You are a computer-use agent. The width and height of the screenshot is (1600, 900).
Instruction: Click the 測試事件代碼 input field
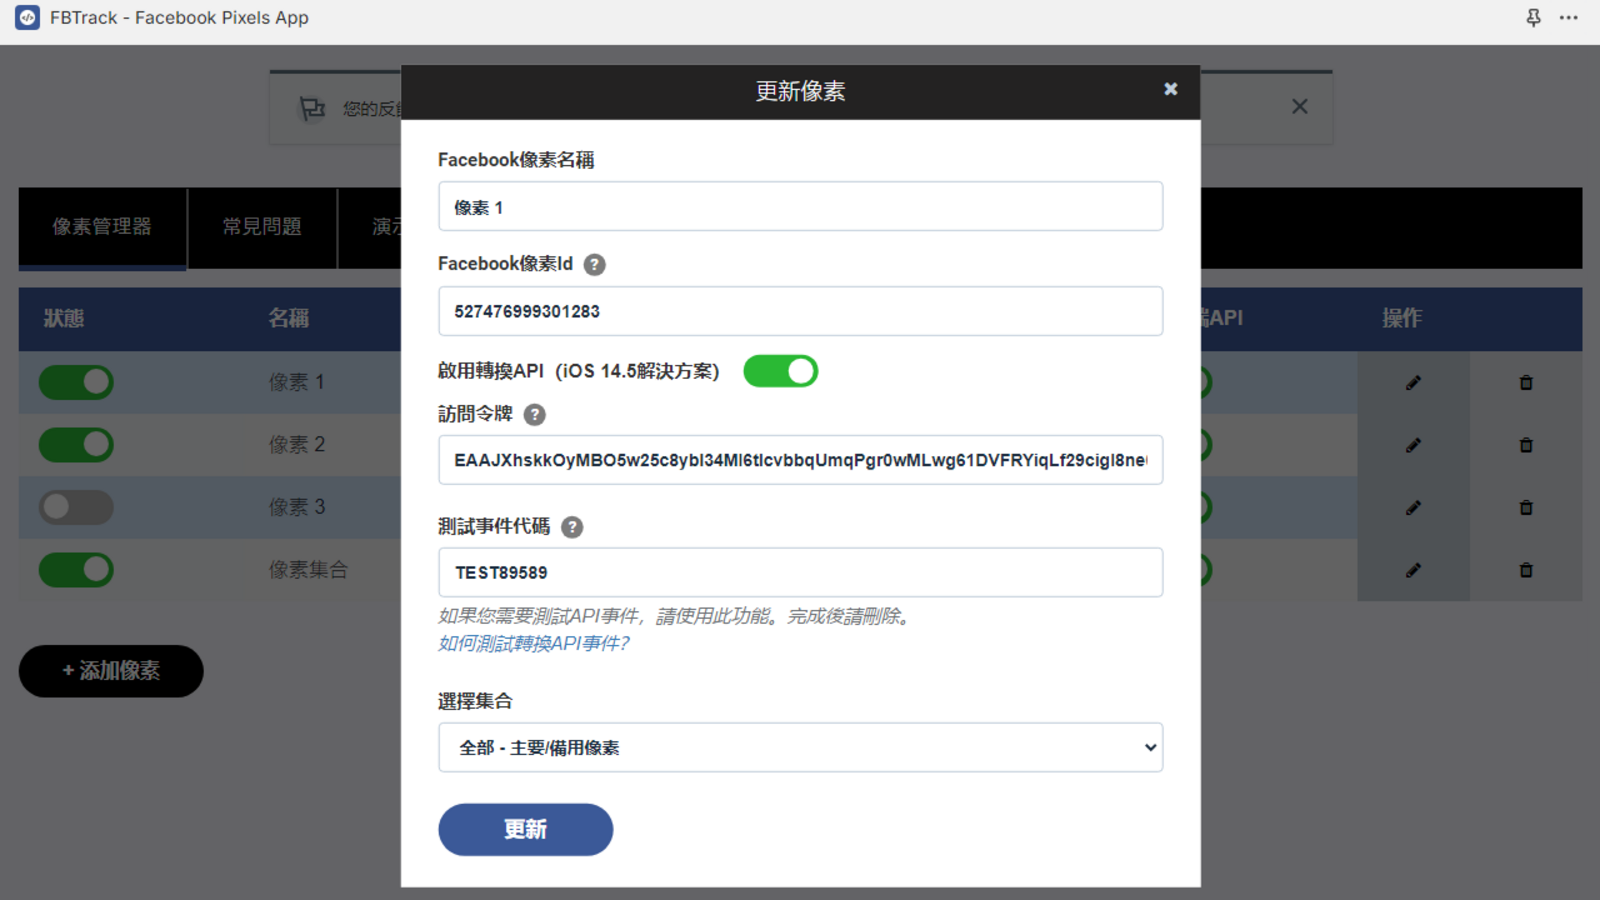click(x=800, y=573)
